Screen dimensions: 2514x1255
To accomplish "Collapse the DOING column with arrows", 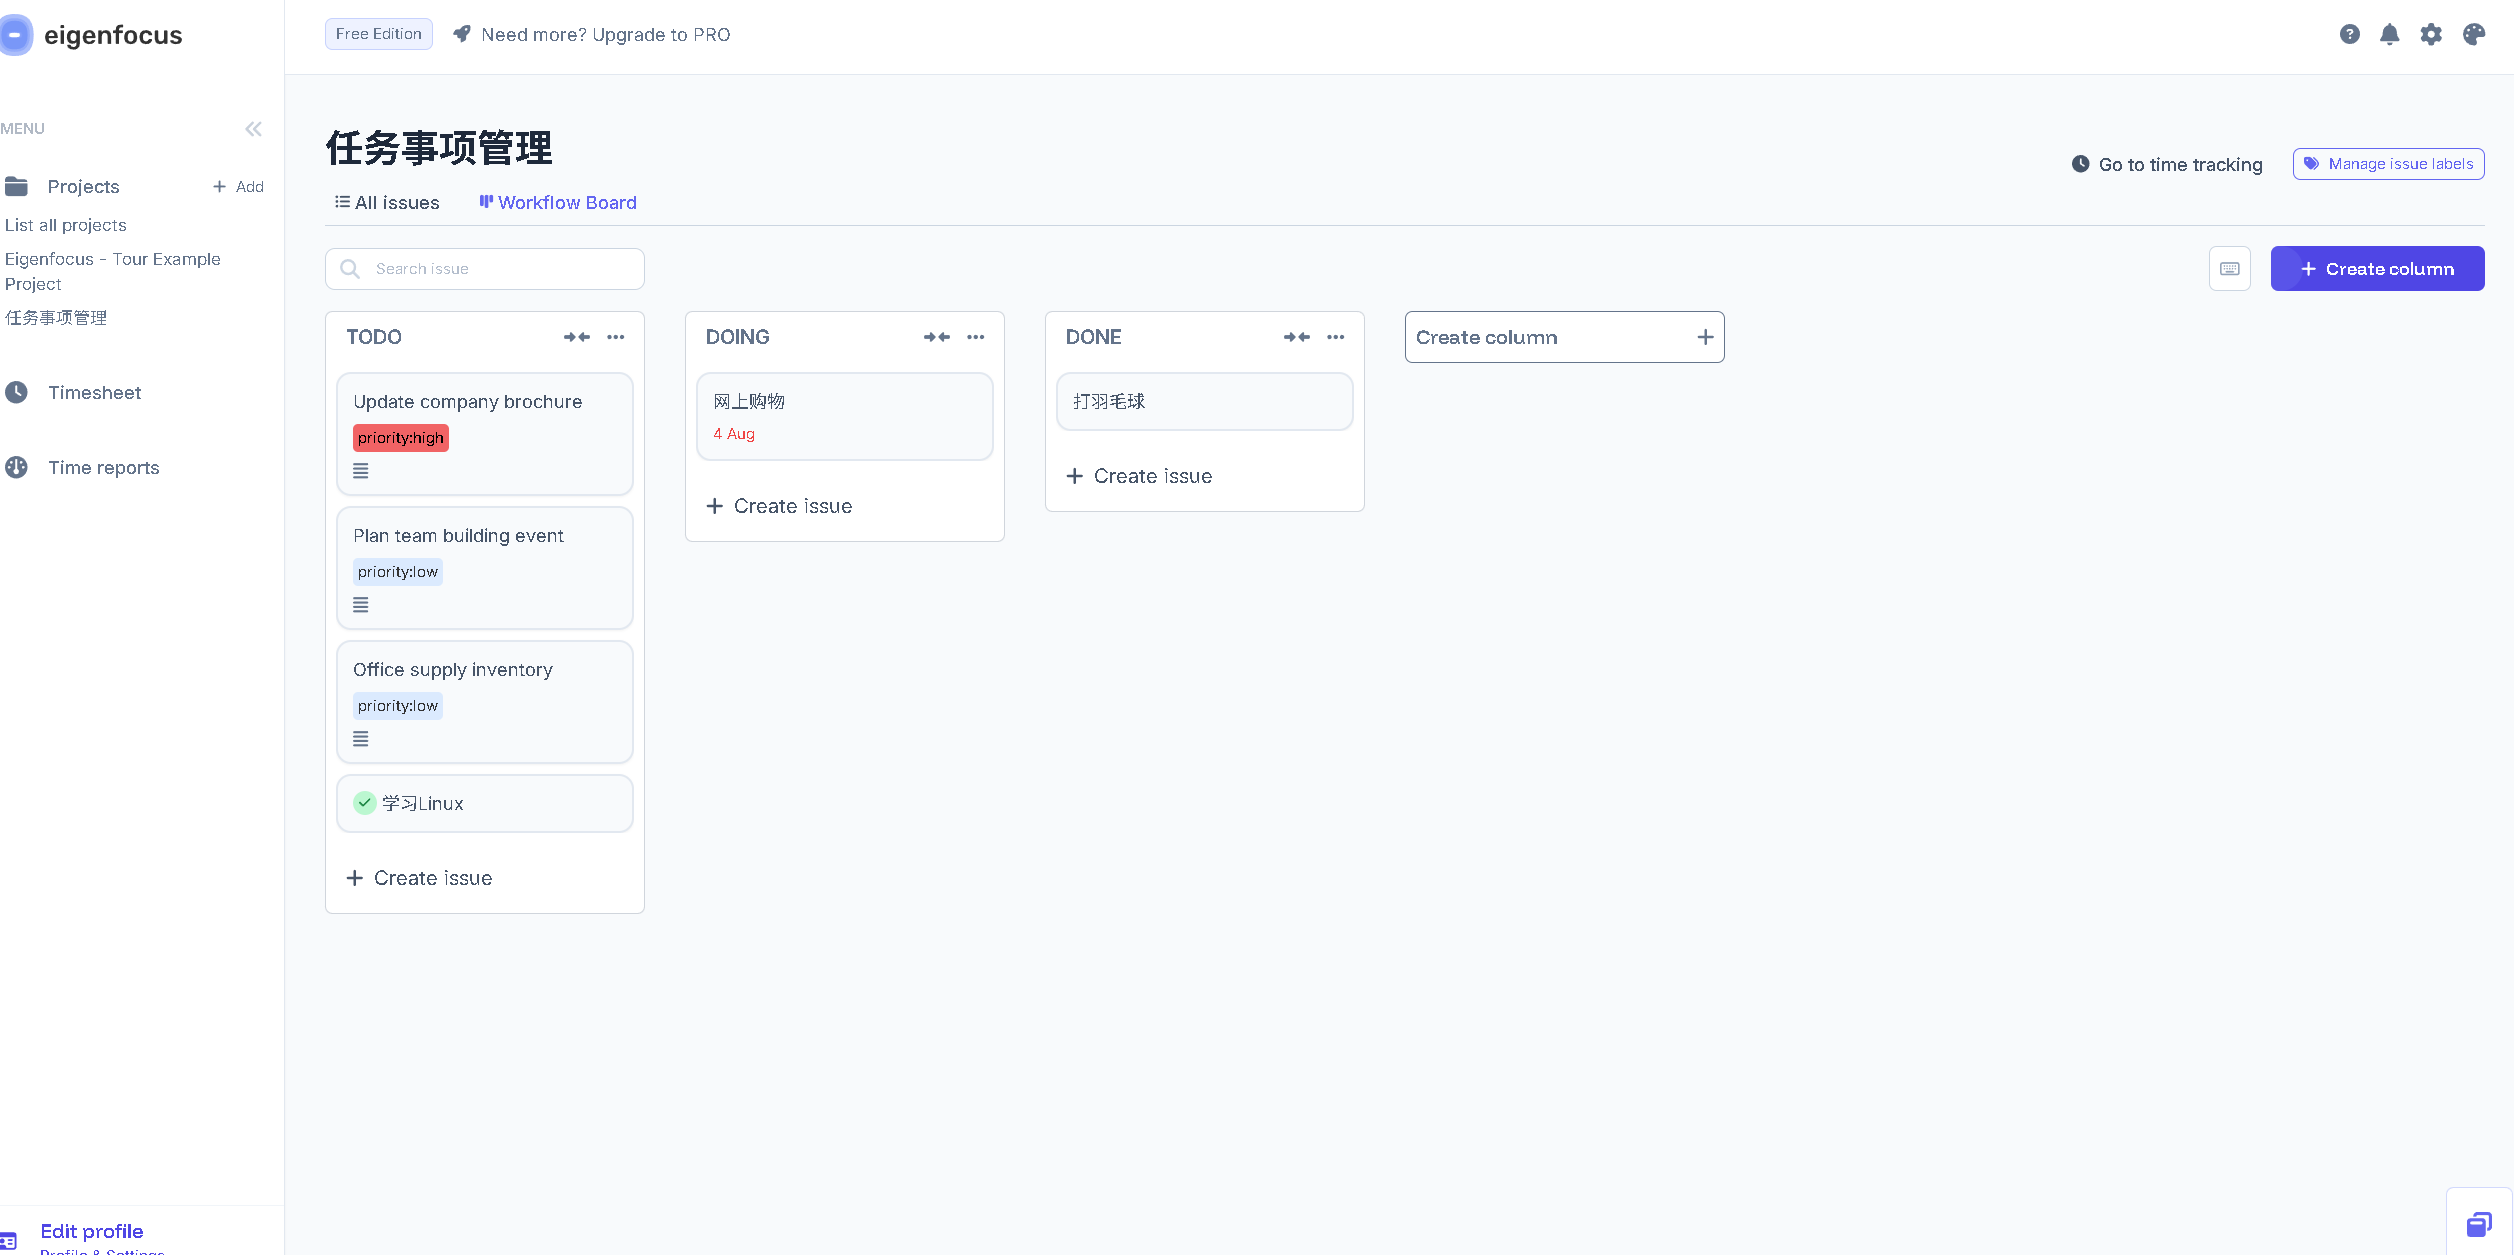I will (937, 337).
